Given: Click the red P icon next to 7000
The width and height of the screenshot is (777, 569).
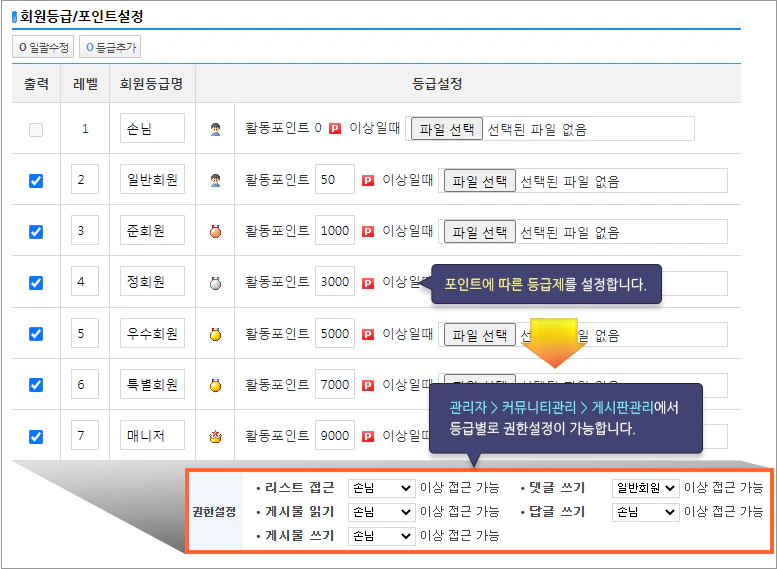Looking at the screenshot, I should (368, 385).
